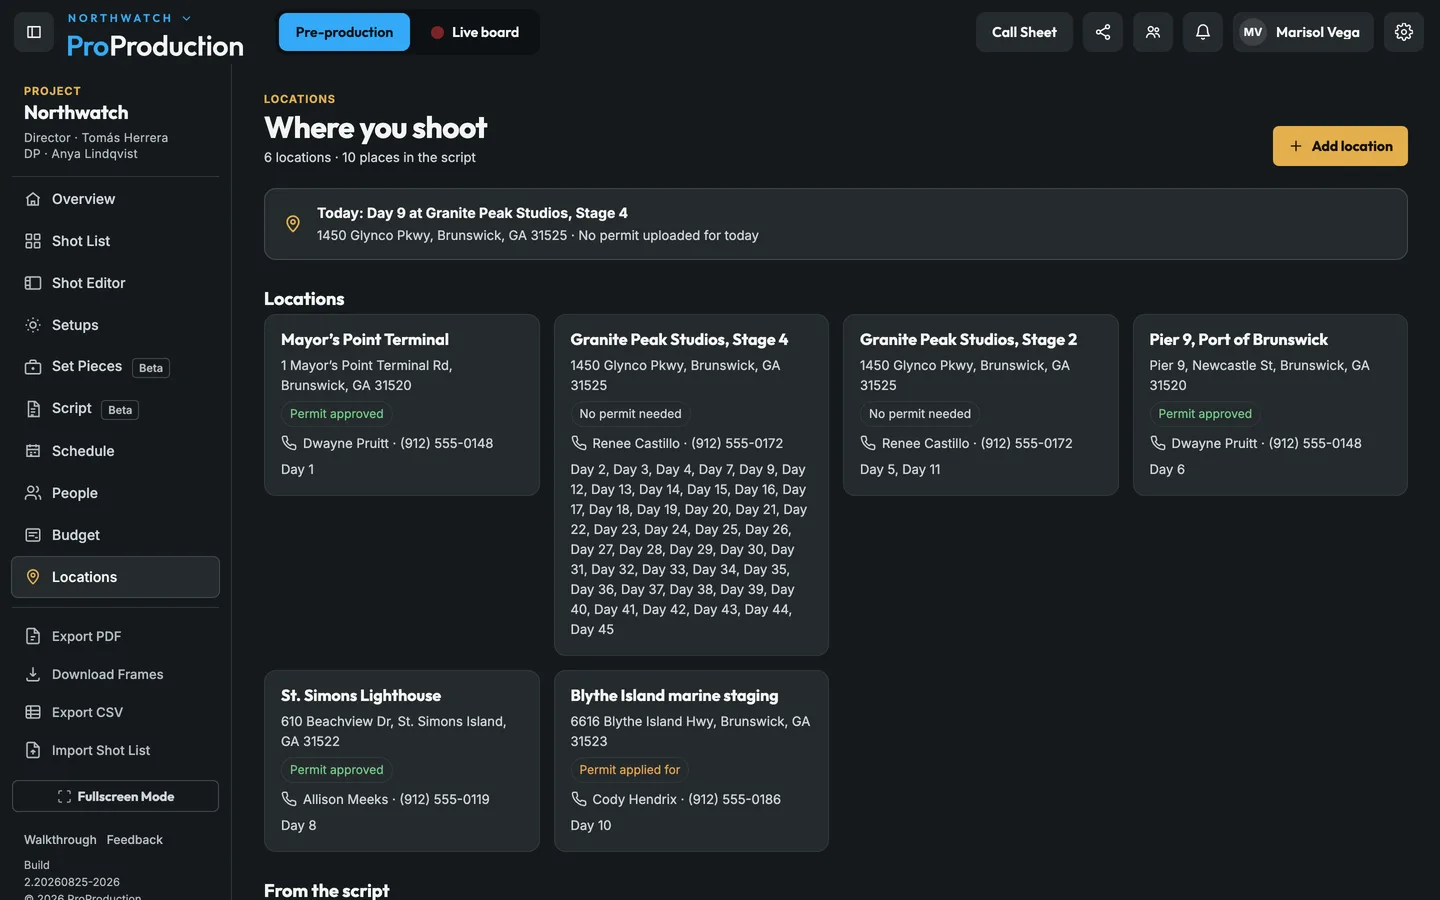The height and width of the screenshot is (900, 1440).
Task: Click the Walkthrough link
Action: (60, 840)
